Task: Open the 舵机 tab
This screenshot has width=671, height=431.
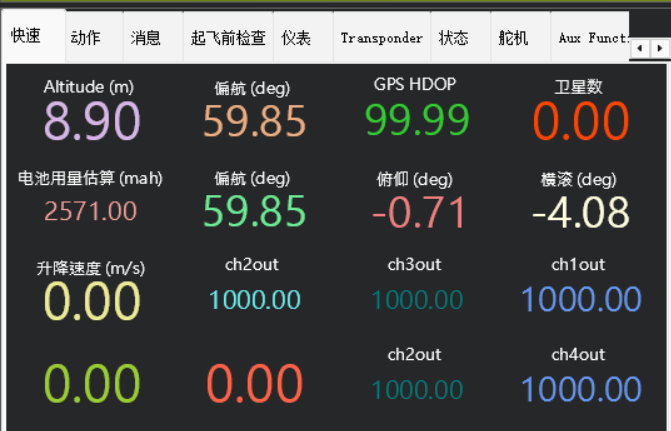Action: click(513, 38)
